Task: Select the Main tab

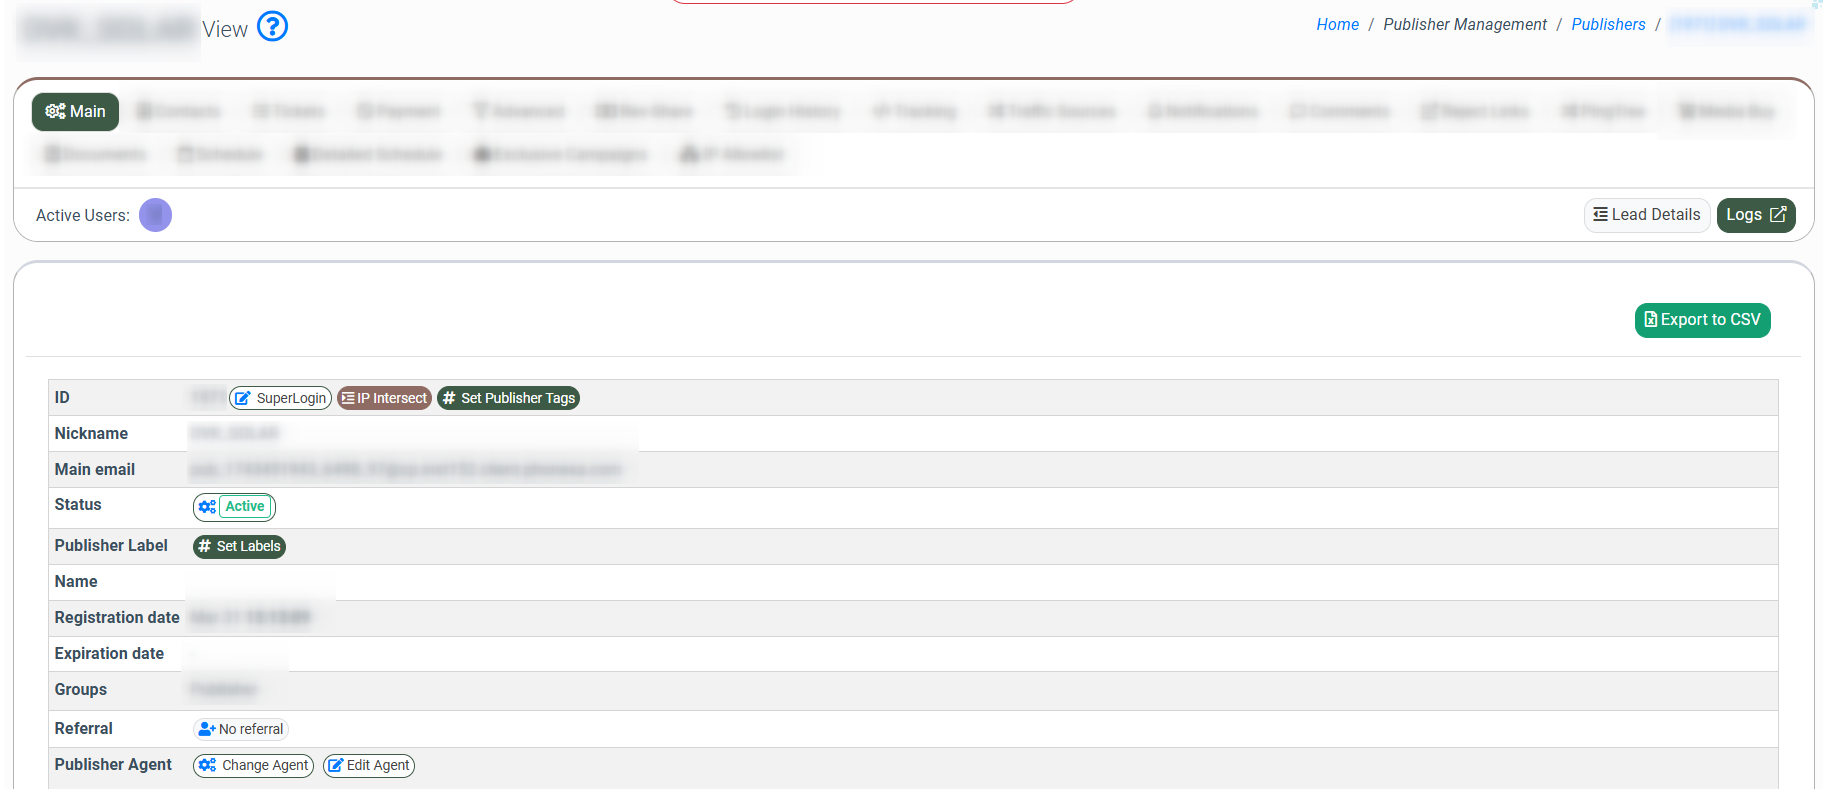Action: point(75,112)
